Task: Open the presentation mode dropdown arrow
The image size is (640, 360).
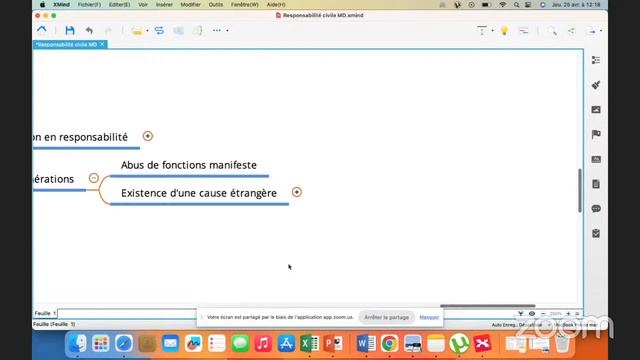Action: click(x=493, y=31)
